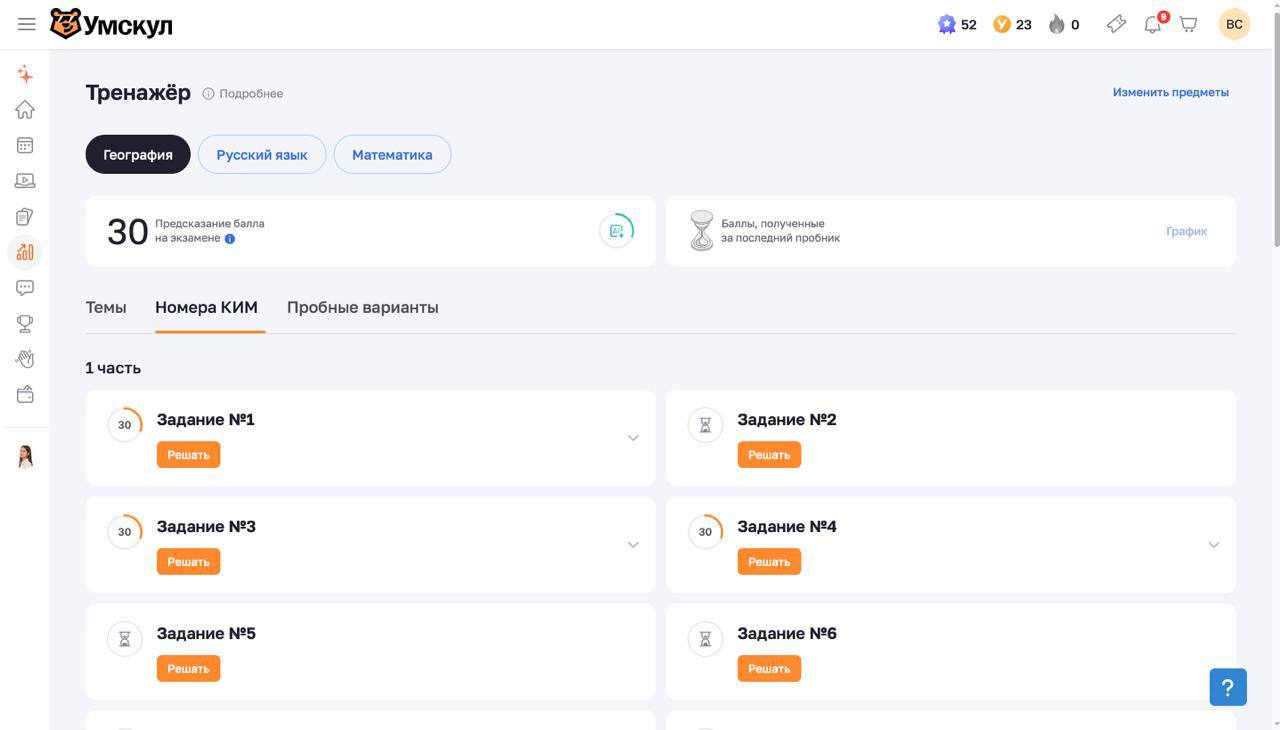Screen dimensions: 1280x730
Task: Select the trophy icon in sidebar
Action: (25, 323)
